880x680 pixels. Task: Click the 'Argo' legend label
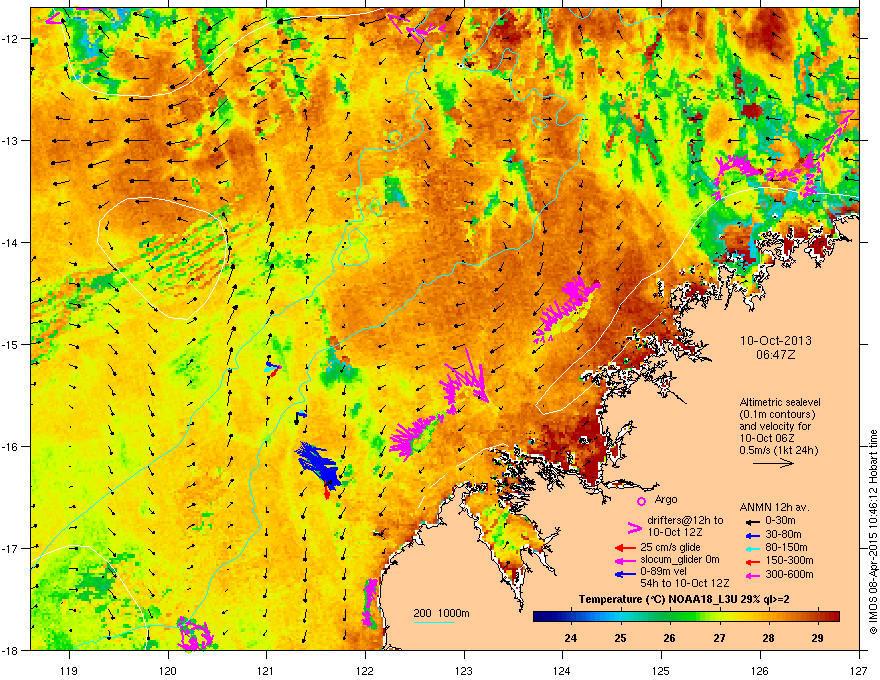pos(666,499)
